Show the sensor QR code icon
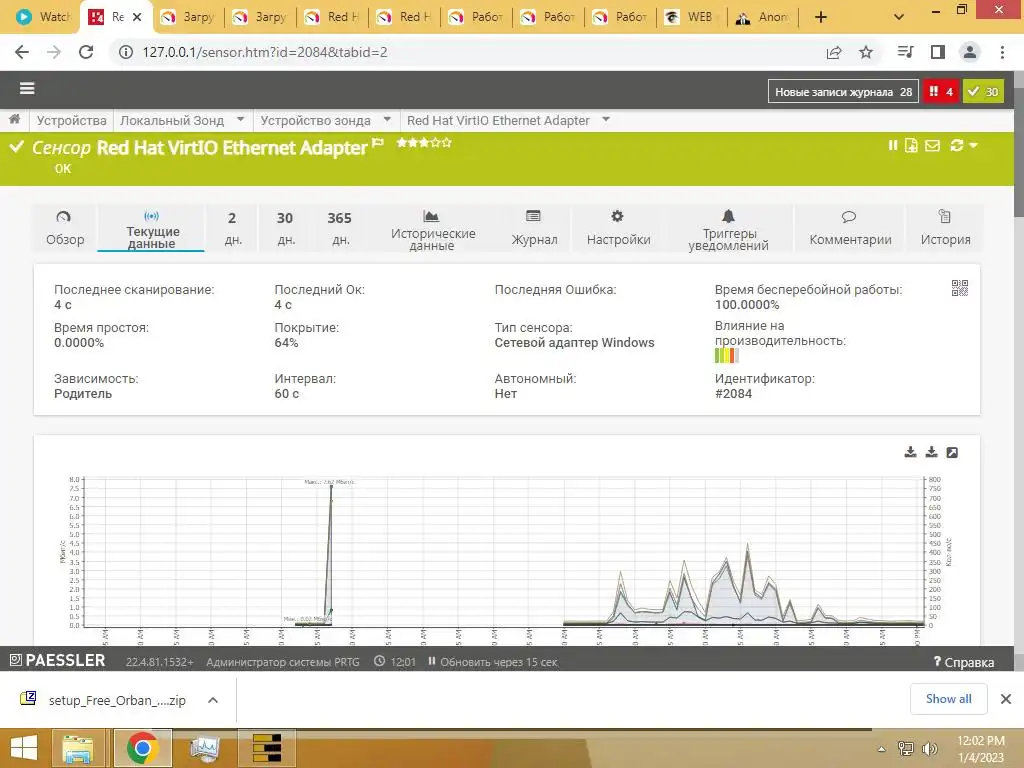Image resolution: width=1024 pixels, height=768 pixels. coord(959,288)
